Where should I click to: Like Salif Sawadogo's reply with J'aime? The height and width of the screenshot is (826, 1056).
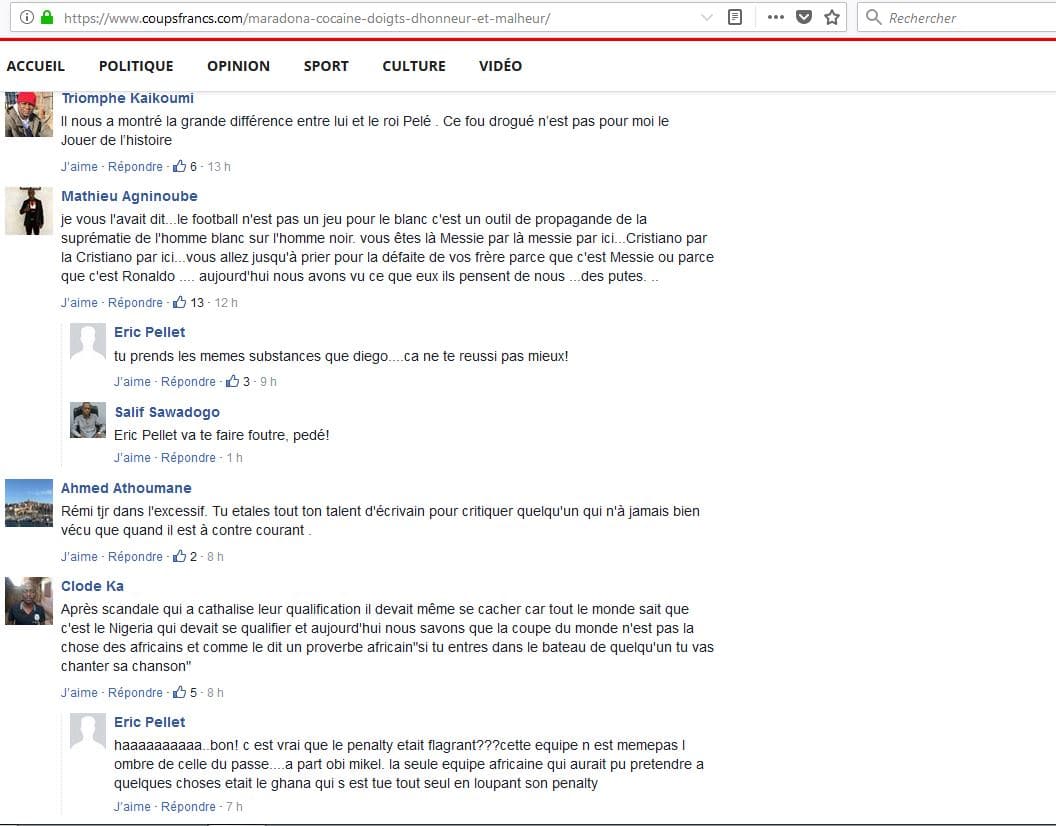pos(132,457)
